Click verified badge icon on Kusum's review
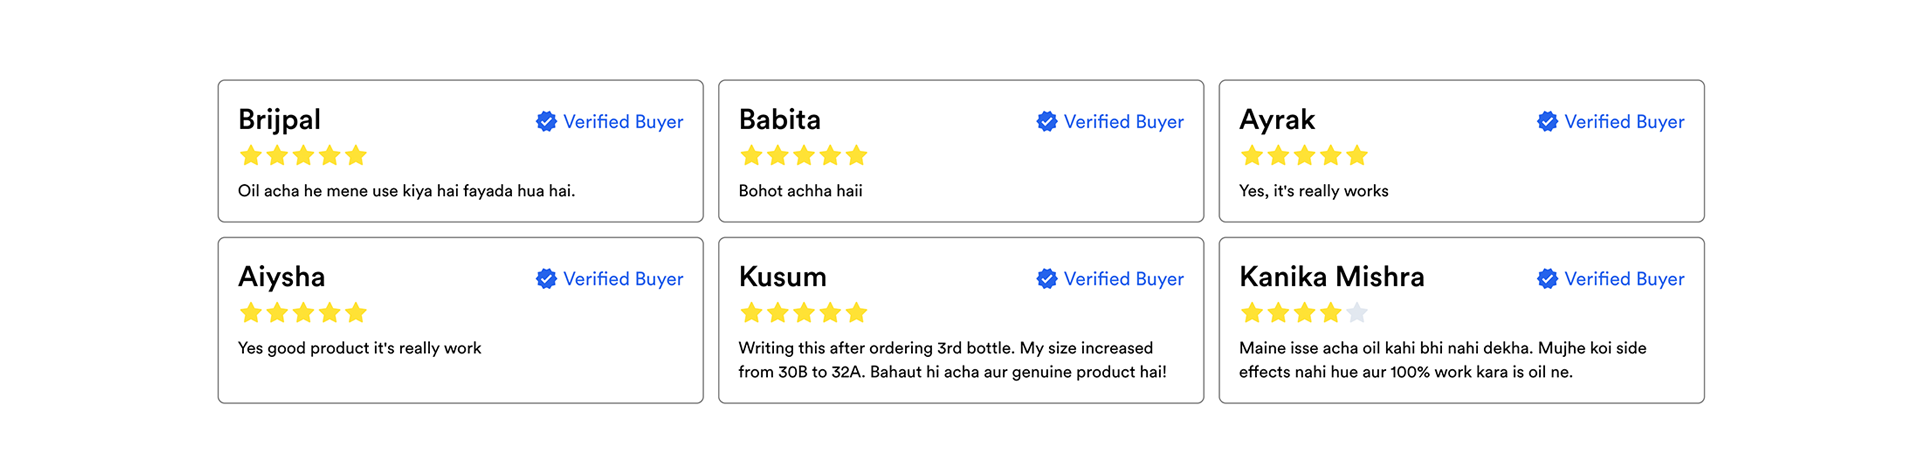The width and height of the screenshot is (1920, 460). tap(1047, 279)
